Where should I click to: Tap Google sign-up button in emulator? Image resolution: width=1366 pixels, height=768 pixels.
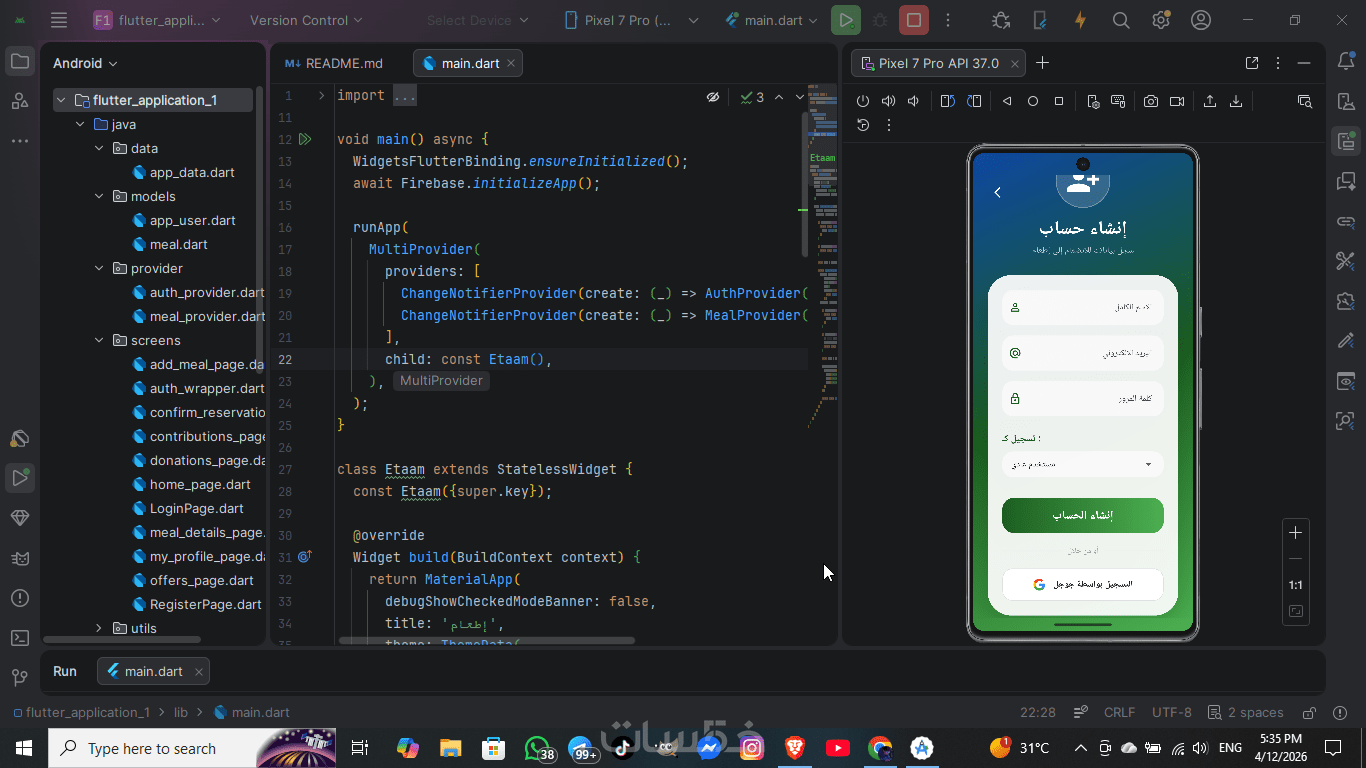click(1082, 584)
